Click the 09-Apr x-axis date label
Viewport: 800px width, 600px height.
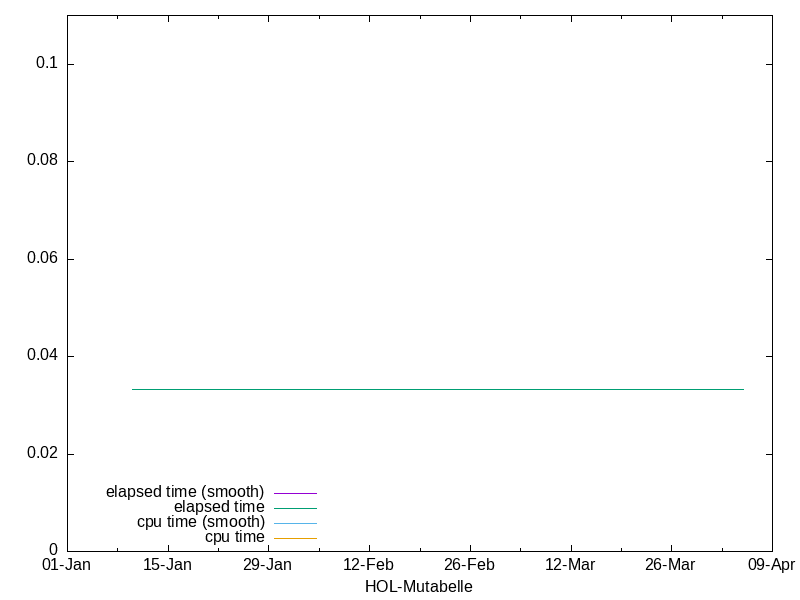[771, 565]
